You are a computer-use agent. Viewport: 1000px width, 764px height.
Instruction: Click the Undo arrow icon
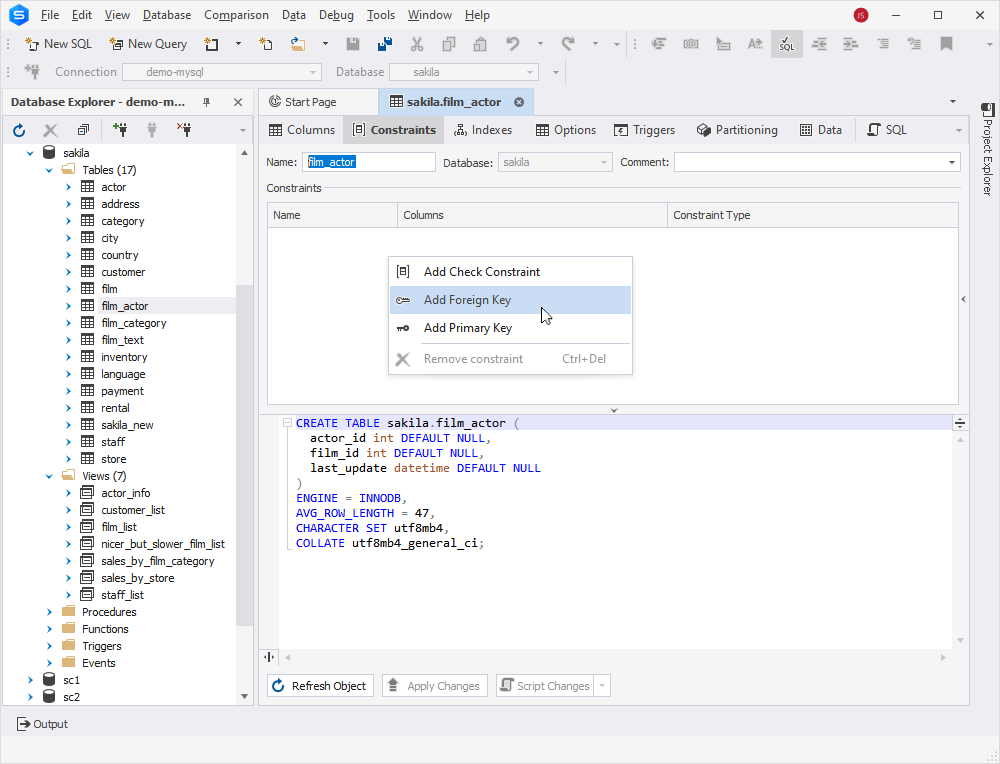(513, 44)
